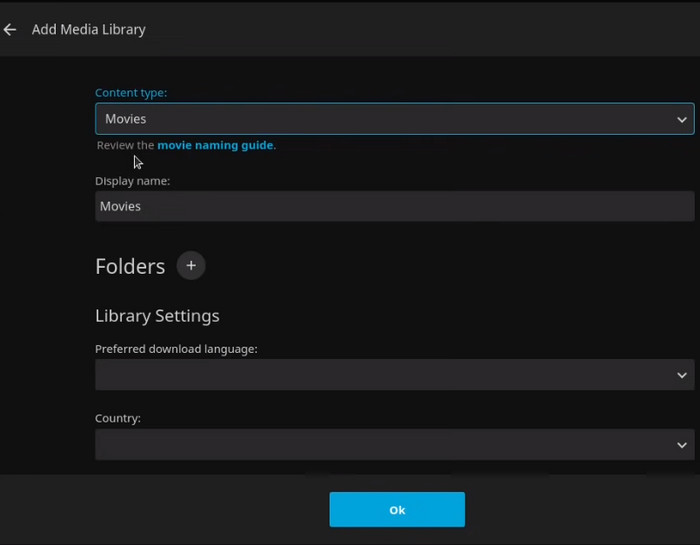Open the Preferred download language dropdown
This screenshot has width=700, height=545.
click(x=395, y=375)
